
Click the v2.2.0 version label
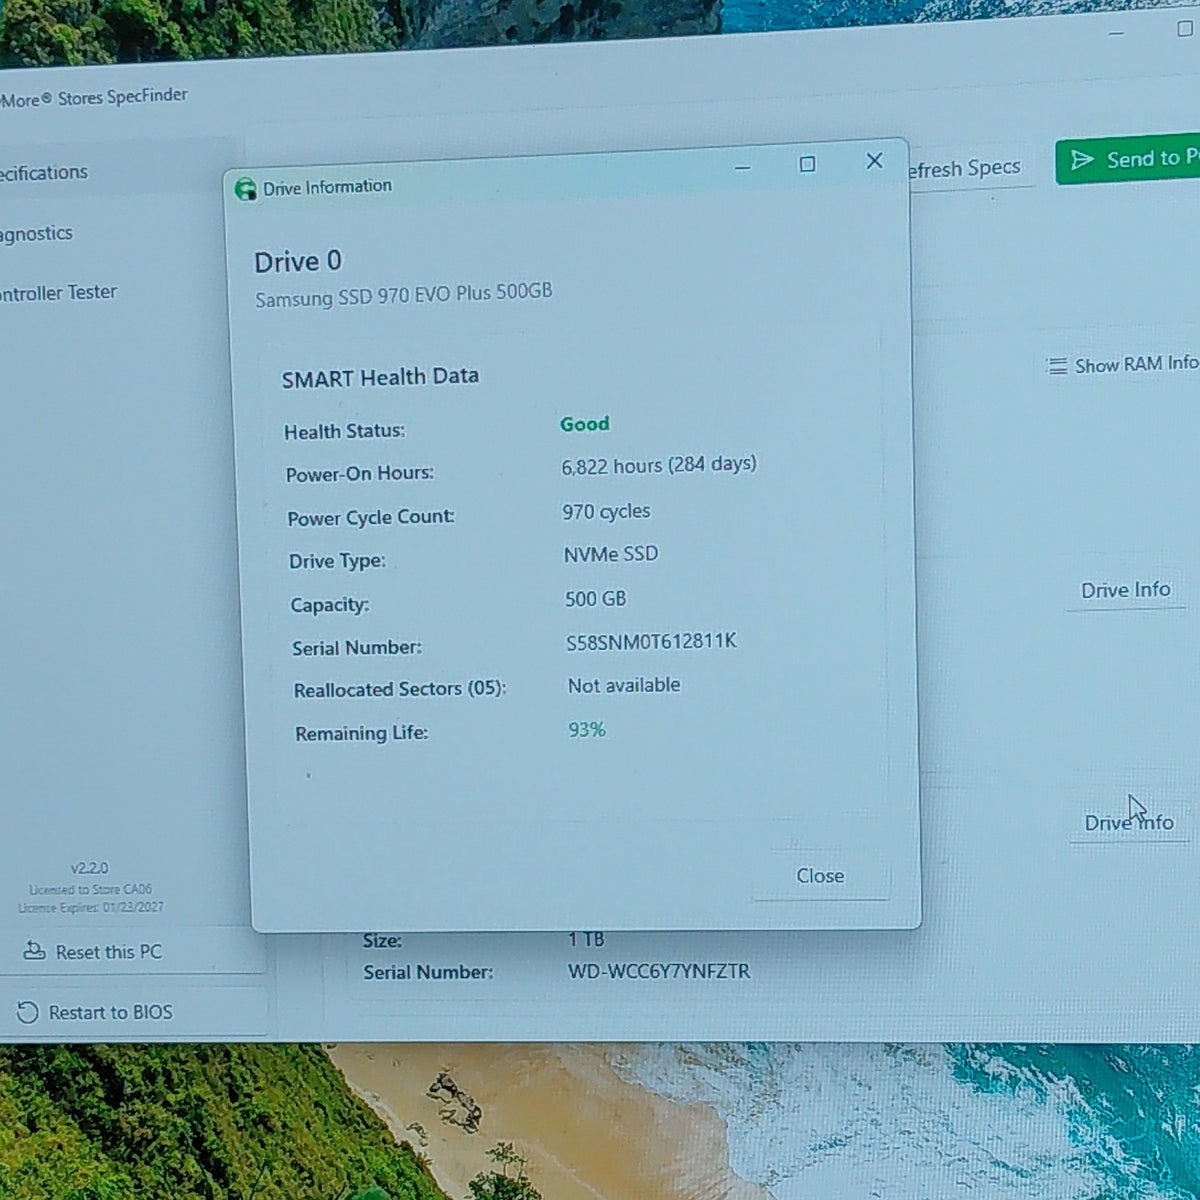(x=90, y=868)
